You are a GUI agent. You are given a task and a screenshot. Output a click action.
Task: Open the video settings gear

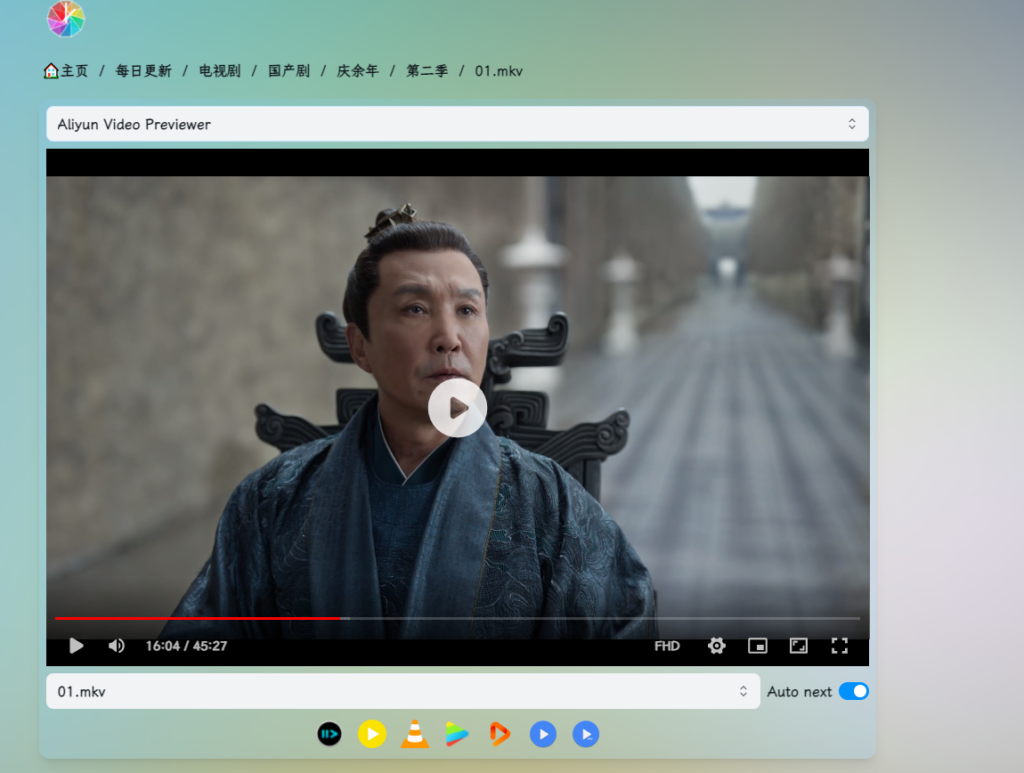tap(716, 646)
